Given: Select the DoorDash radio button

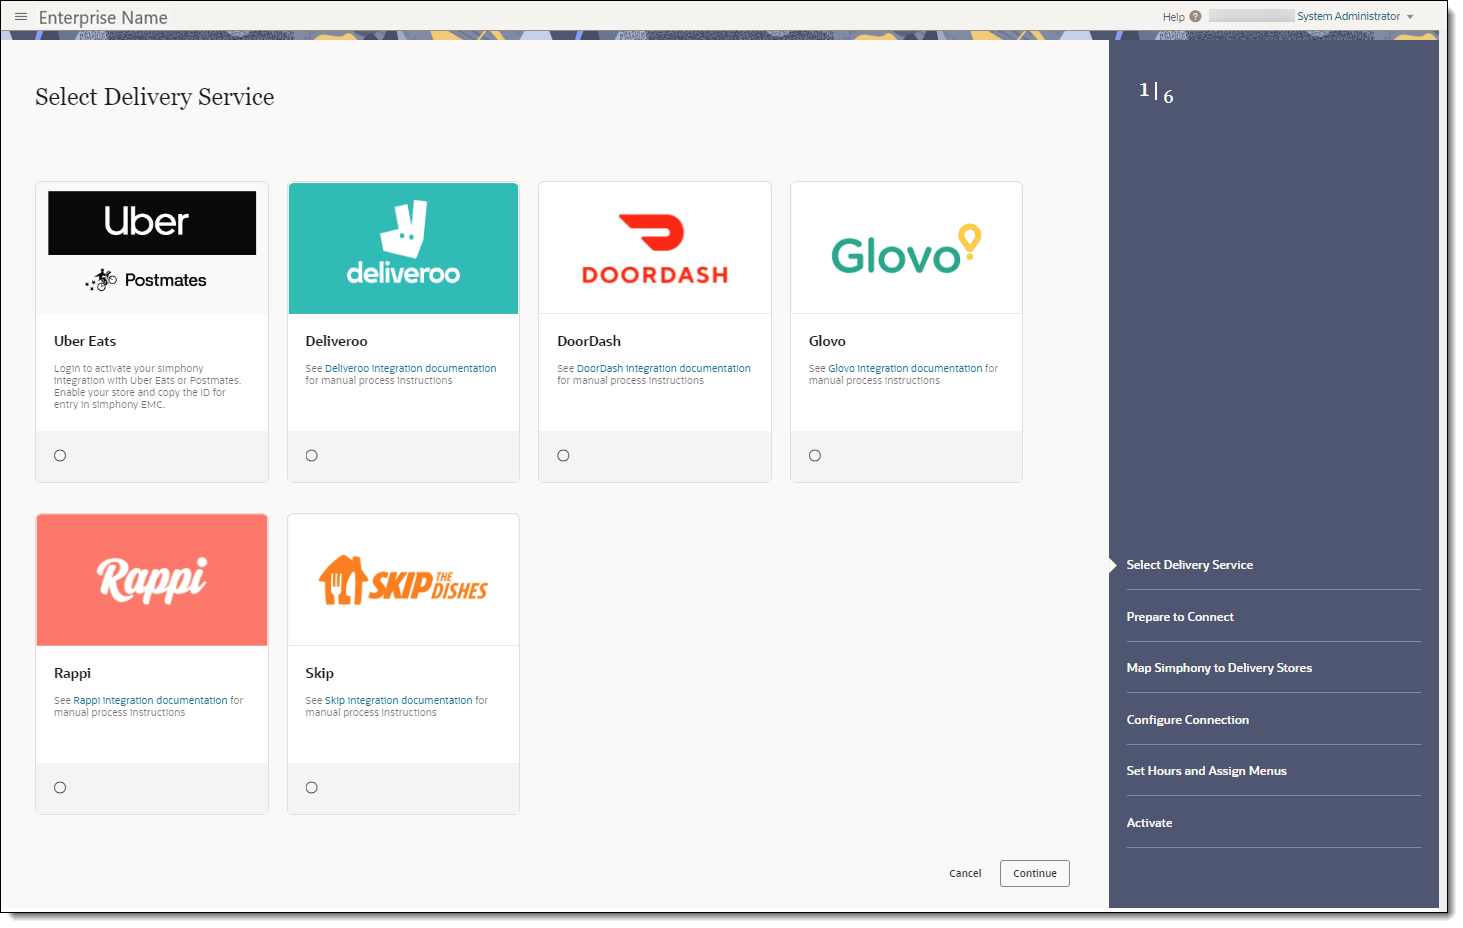Looking at the screenshot, I should 563,456.
